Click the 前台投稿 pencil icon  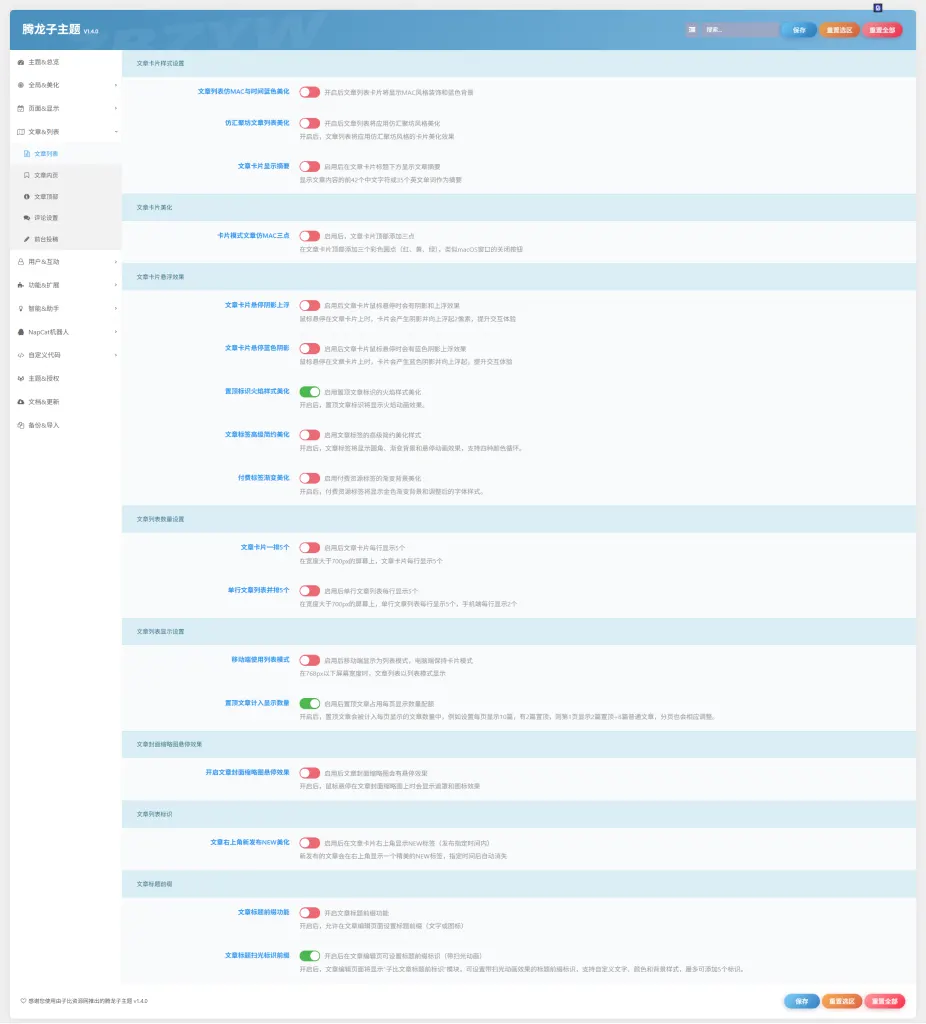(27, 239)
